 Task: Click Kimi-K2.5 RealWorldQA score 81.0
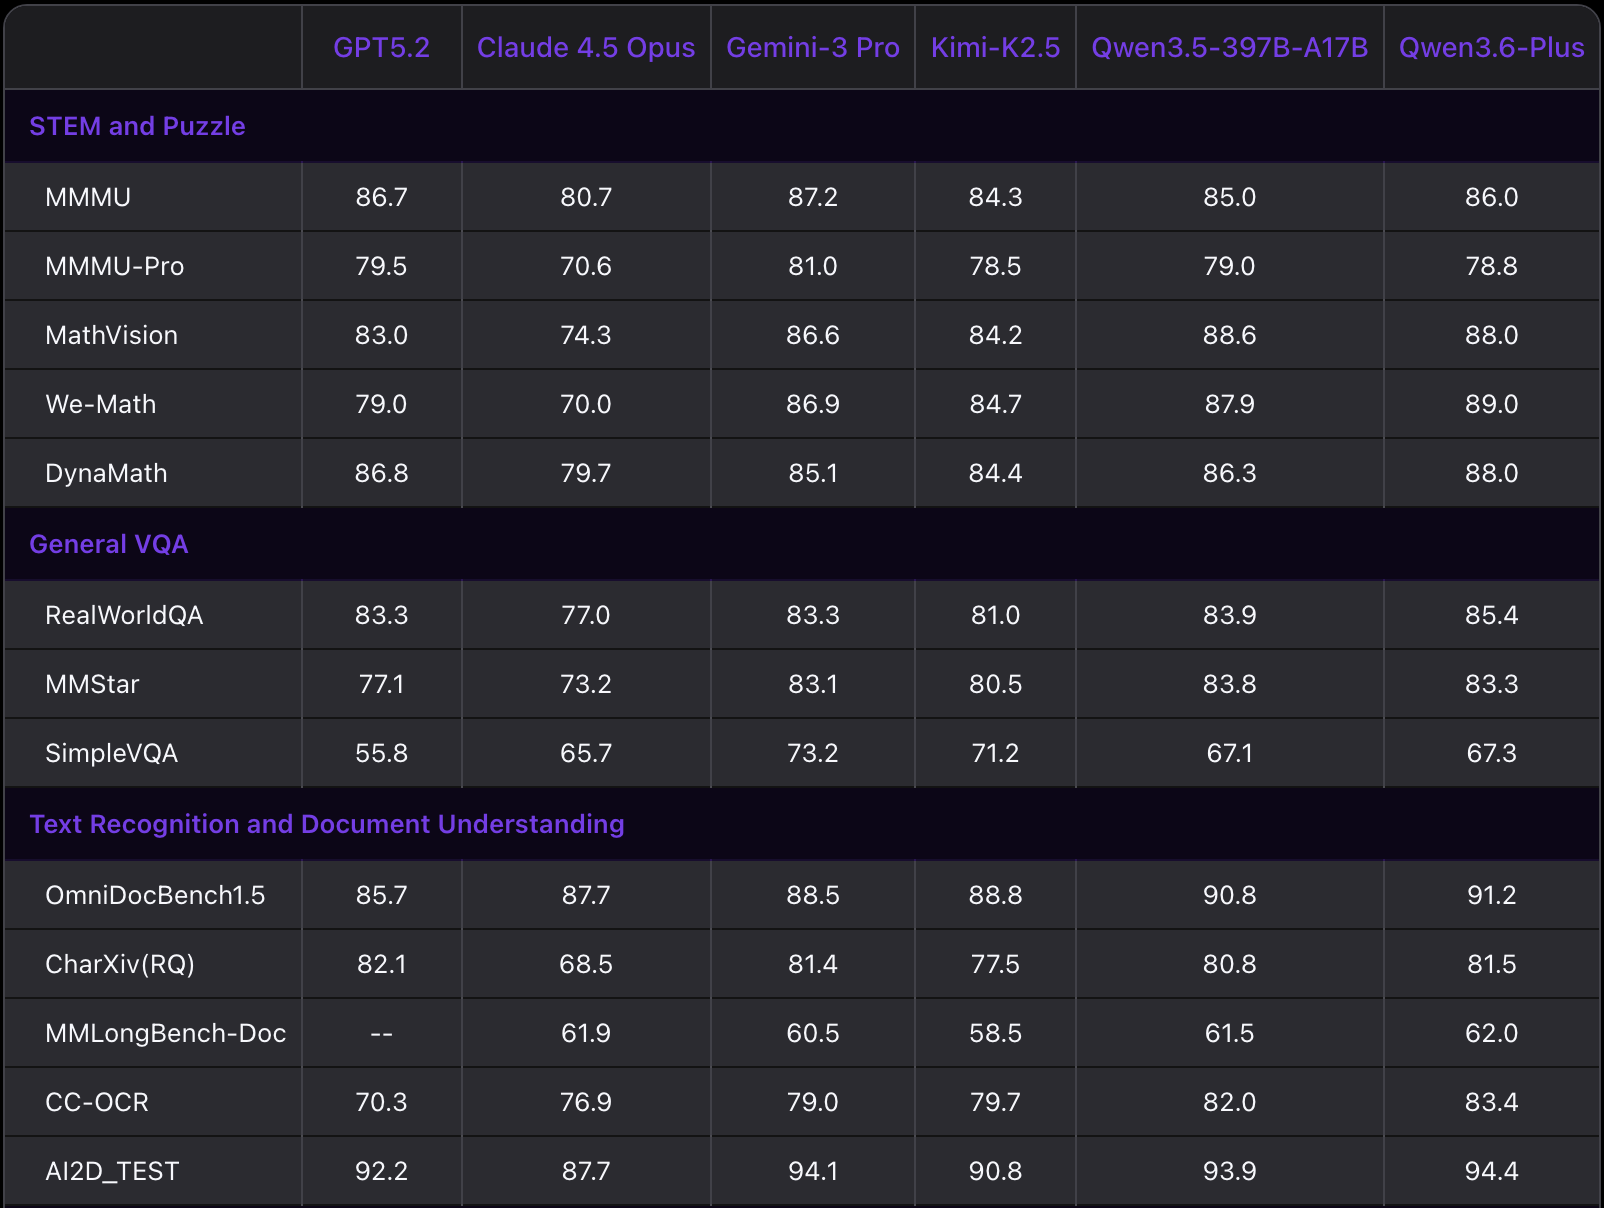[996, 615]
